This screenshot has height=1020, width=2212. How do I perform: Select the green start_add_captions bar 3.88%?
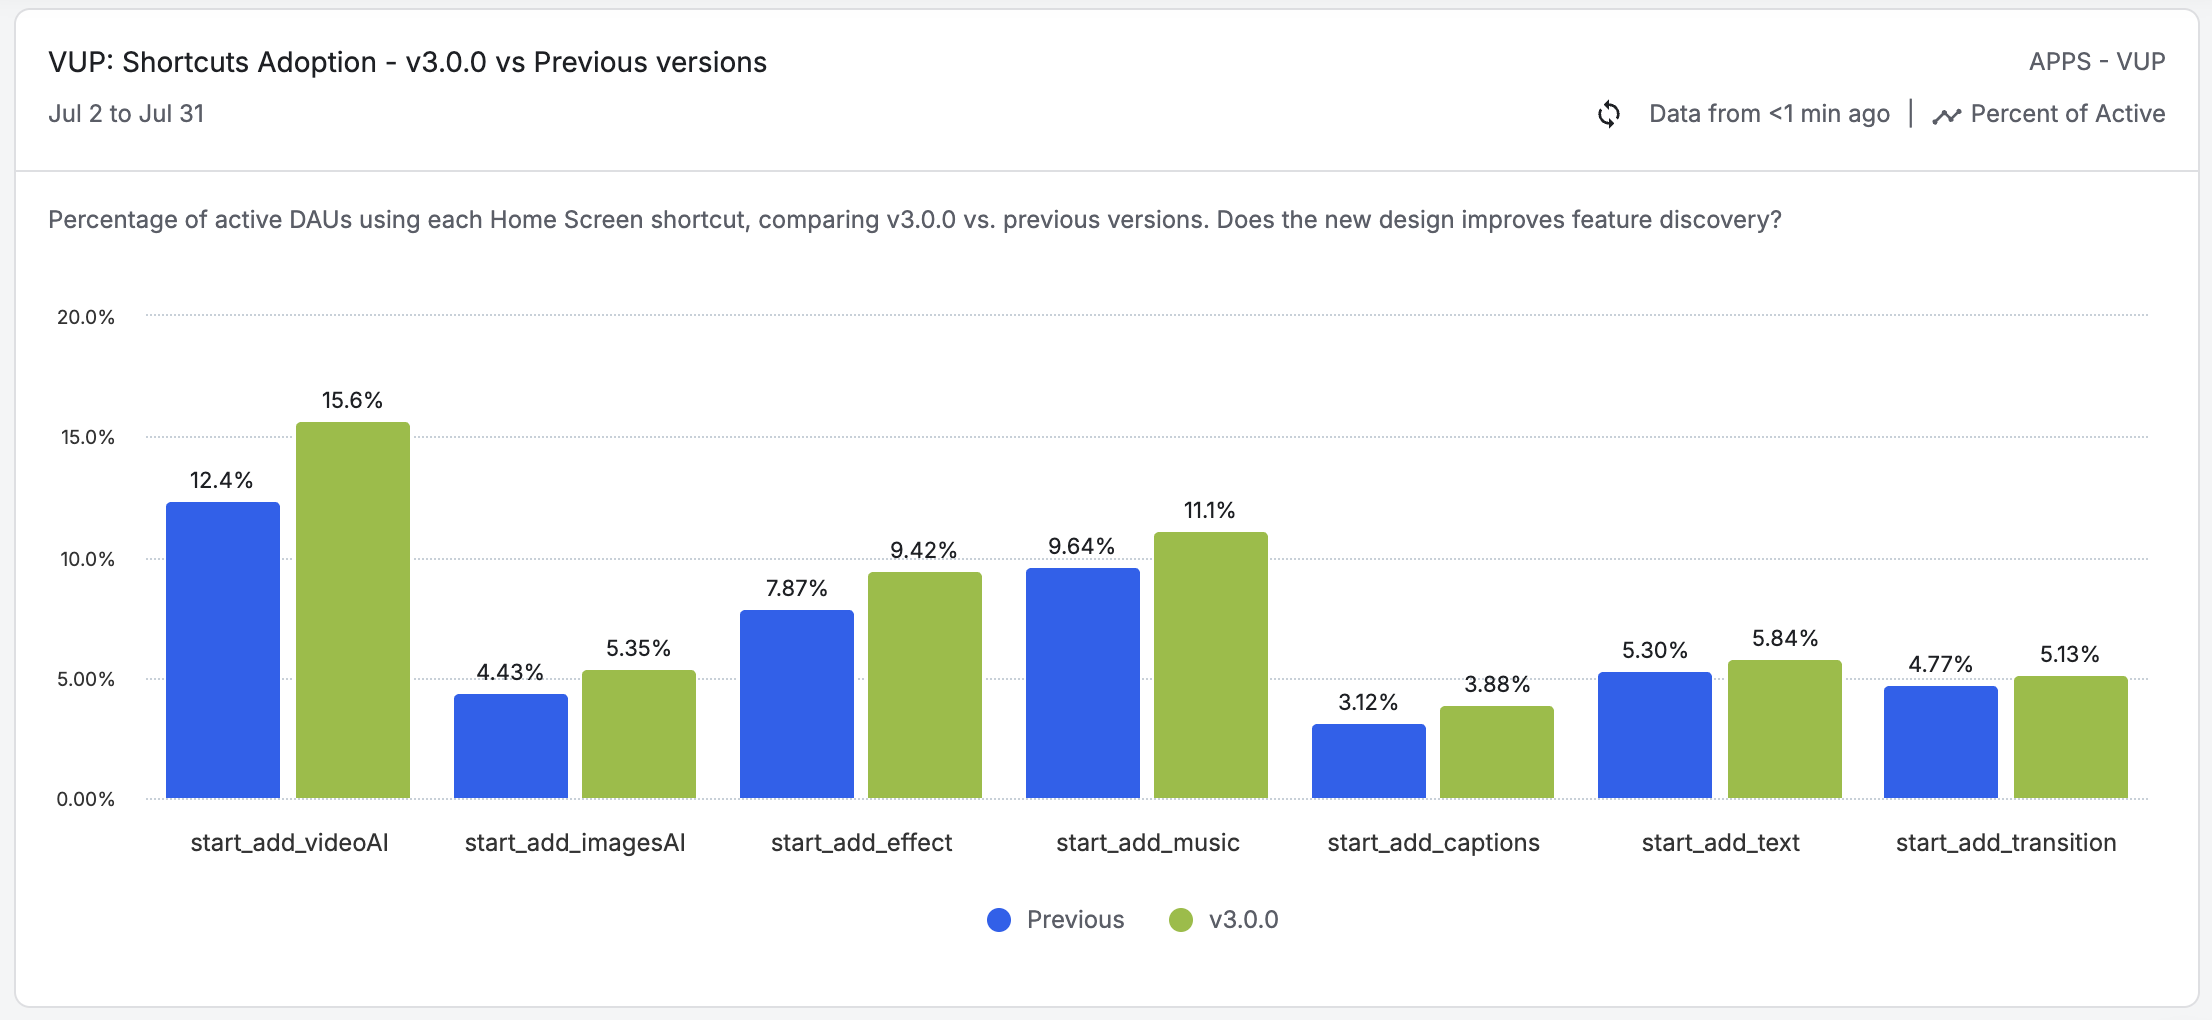click(x=1497, y=752)
